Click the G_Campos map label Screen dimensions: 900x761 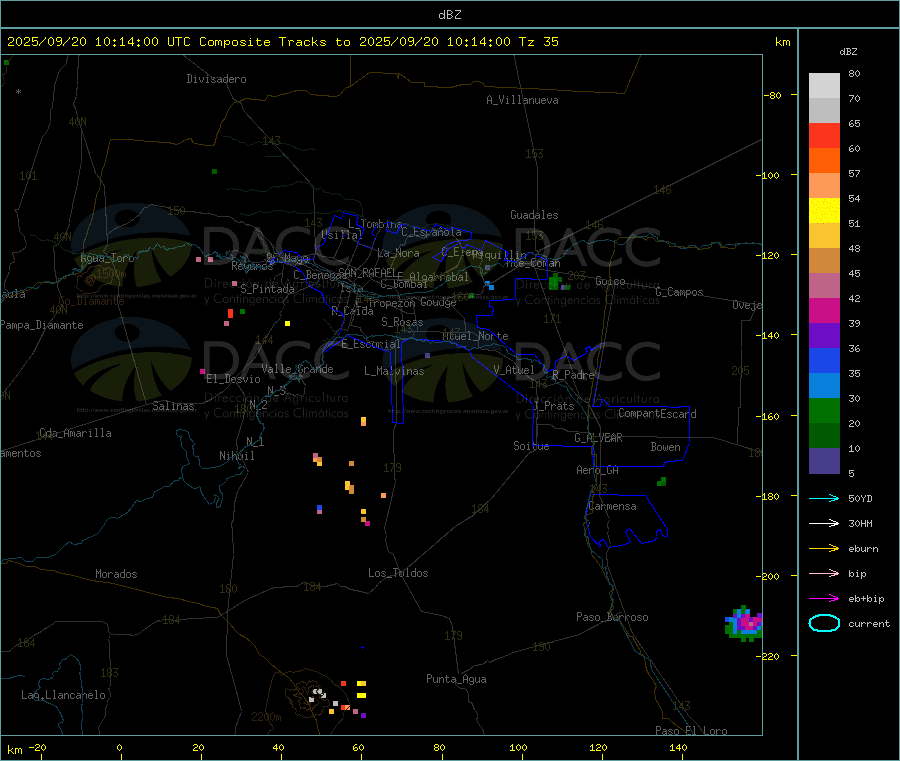[x=679, y=292]
